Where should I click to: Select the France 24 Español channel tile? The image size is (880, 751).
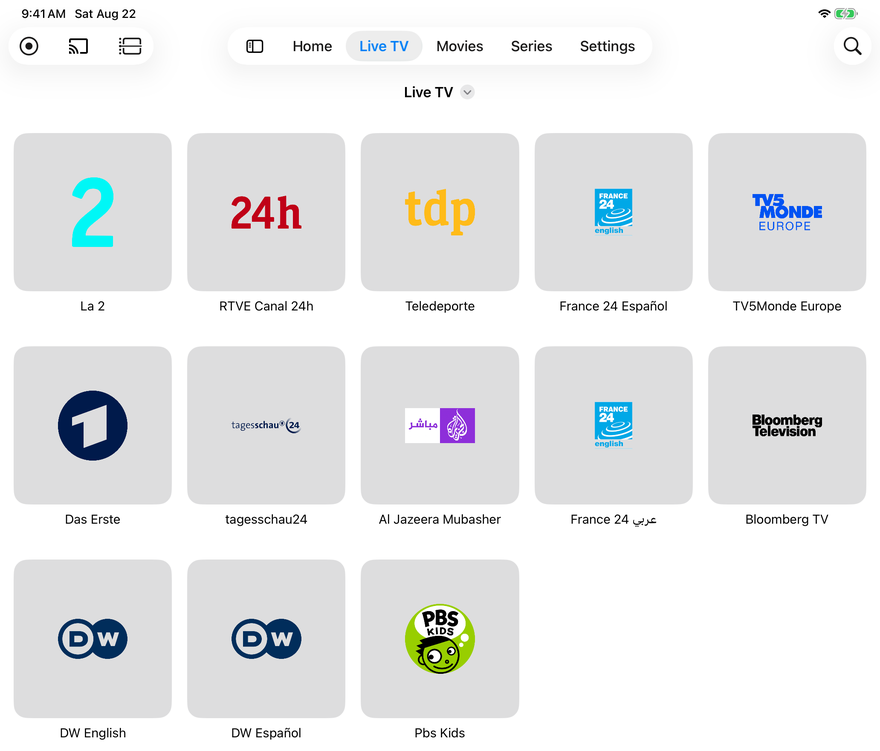(x=613, y=212)
